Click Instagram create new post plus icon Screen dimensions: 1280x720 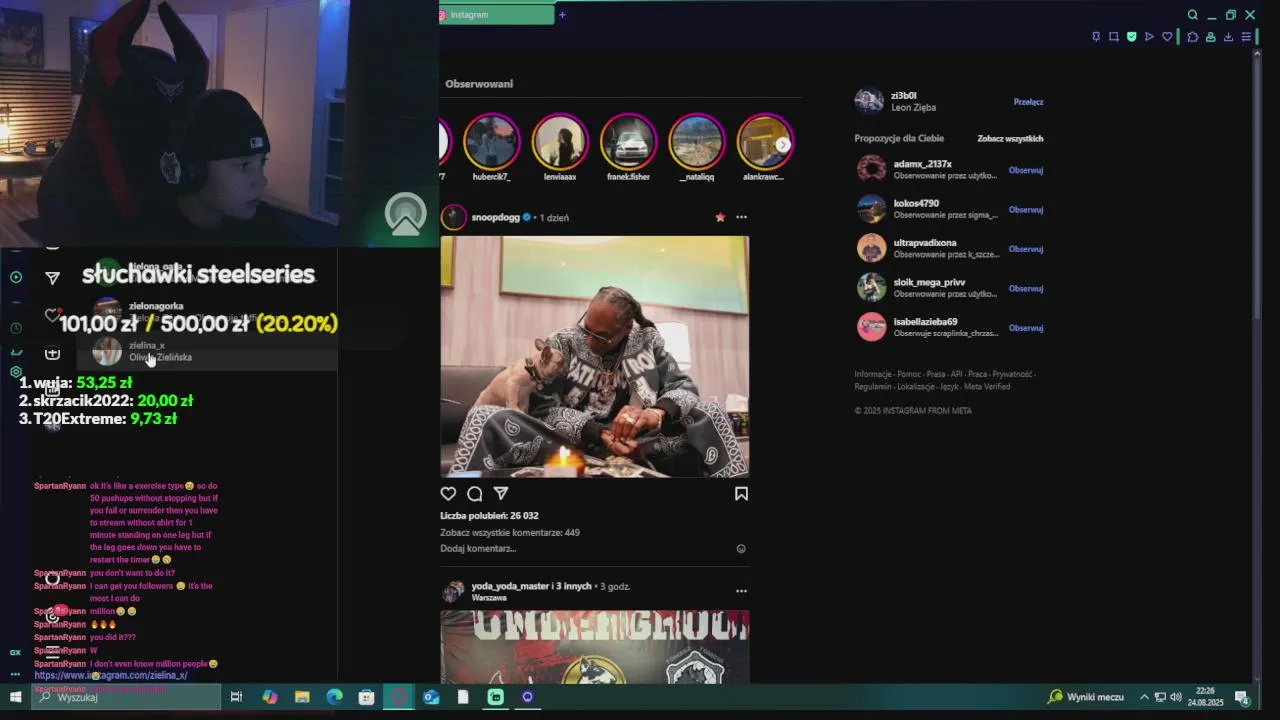(52, 353)
